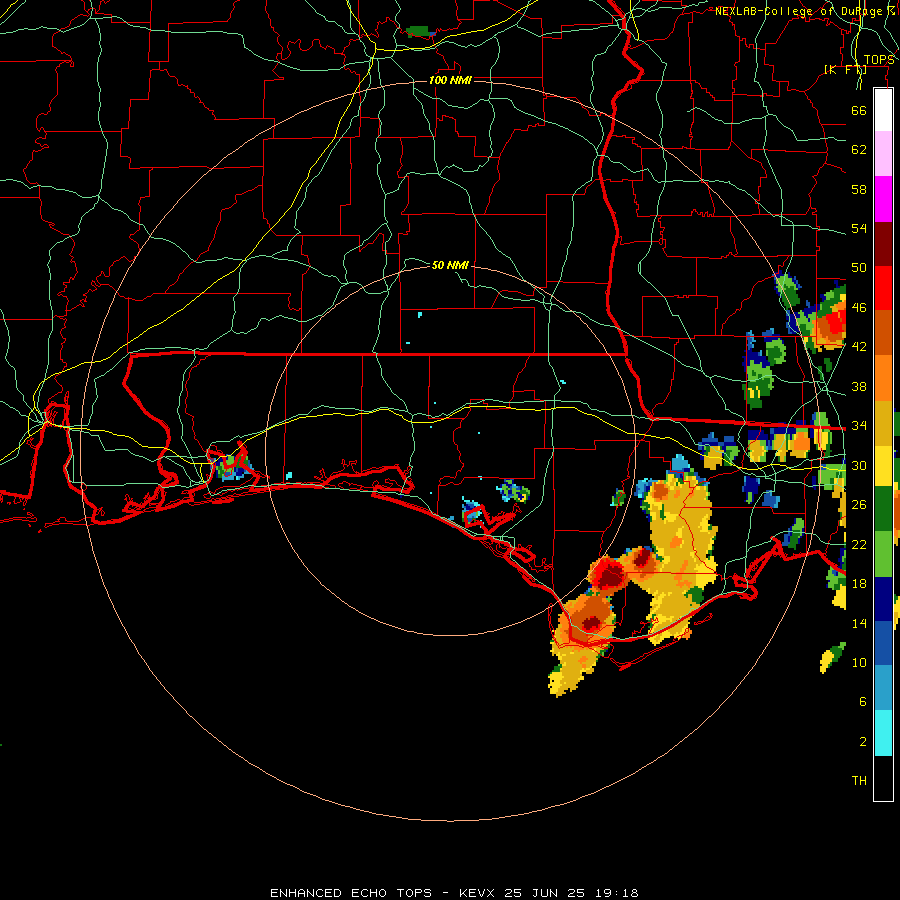
Task: Click the ENHANCED ECHO TOPS KEVX title text
Action: tap(454, 893)
